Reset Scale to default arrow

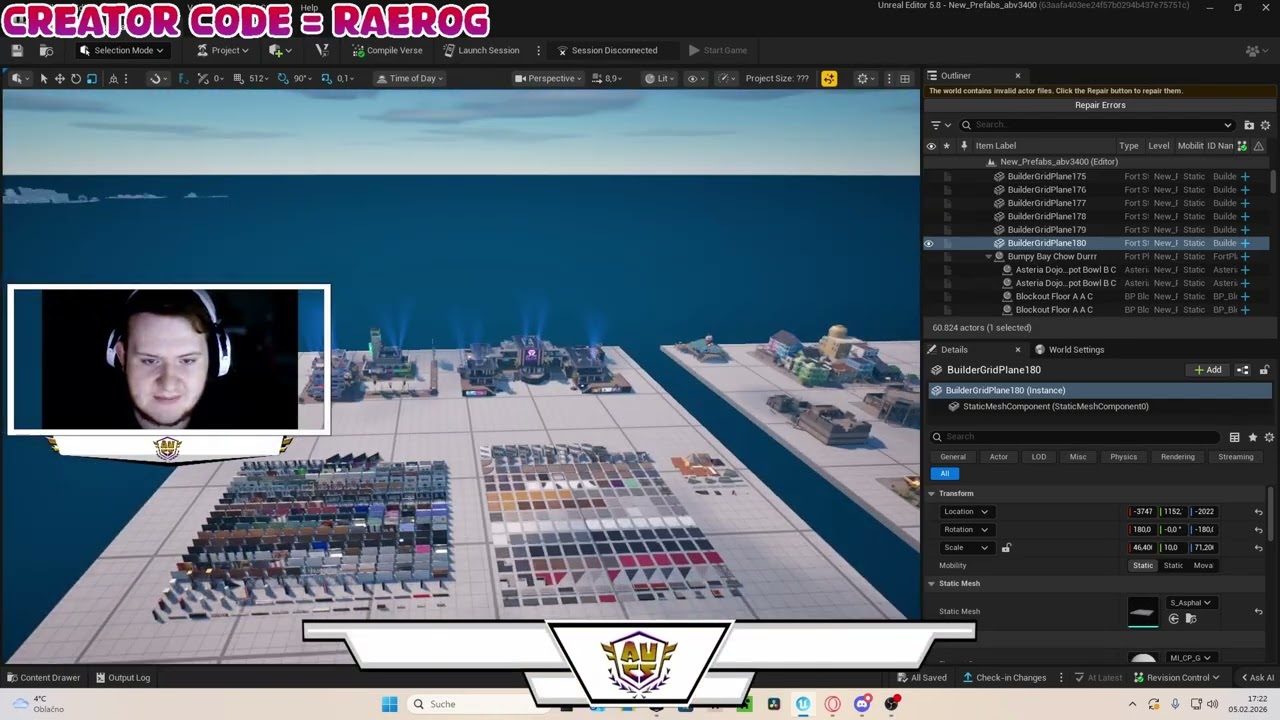click(x=1258, y=548)
